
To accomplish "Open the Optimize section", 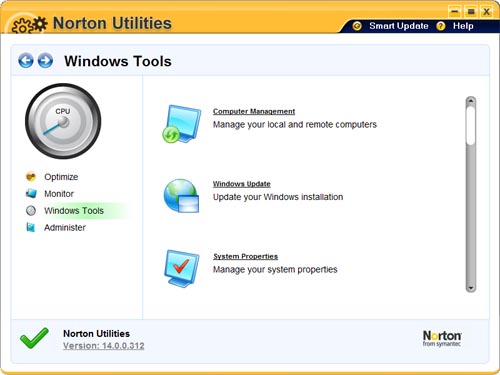I will click(x=61, y=177).
